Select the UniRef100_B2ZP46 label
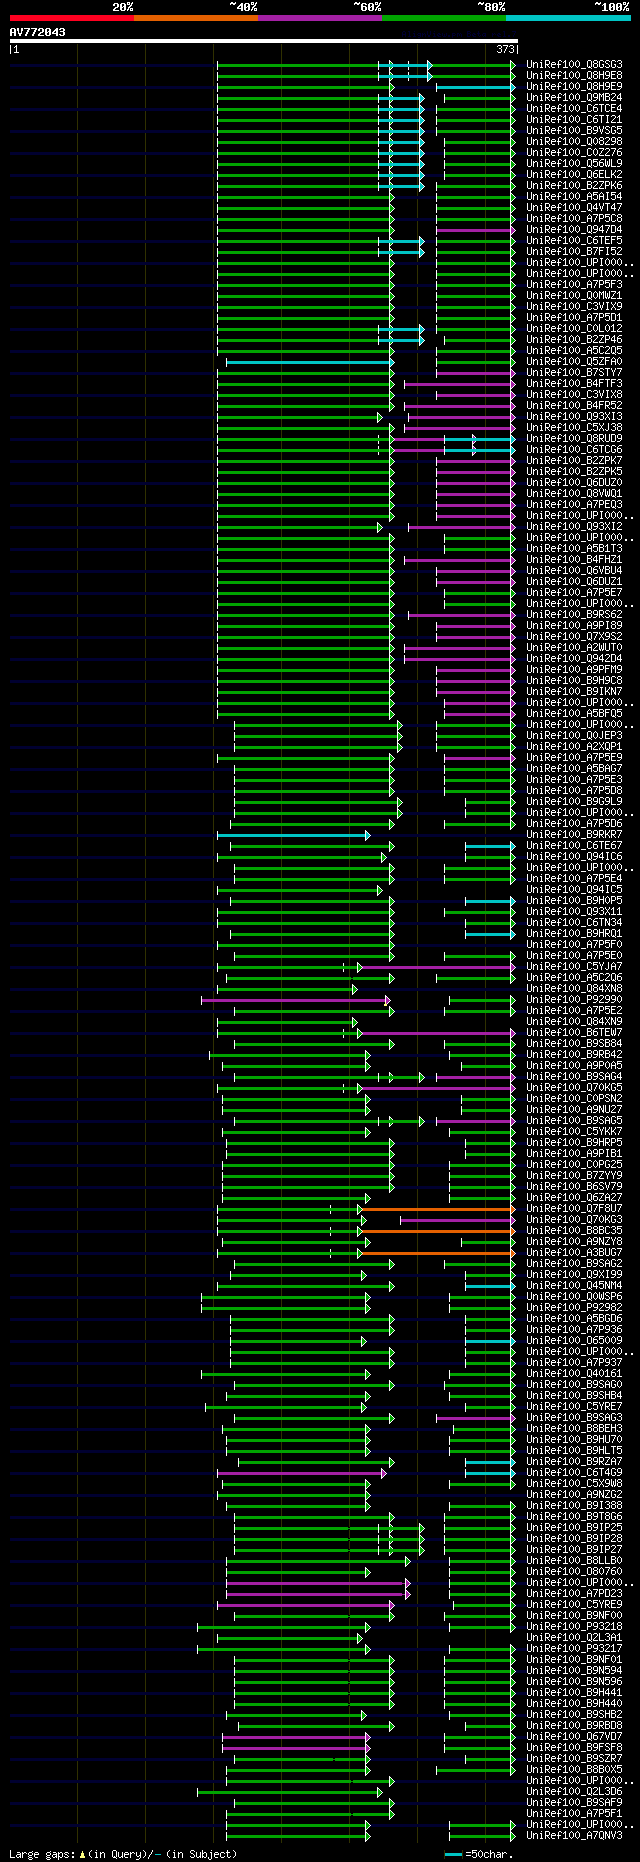The width and height of the screenshot is (640, 1862). [x=574, y=340]
